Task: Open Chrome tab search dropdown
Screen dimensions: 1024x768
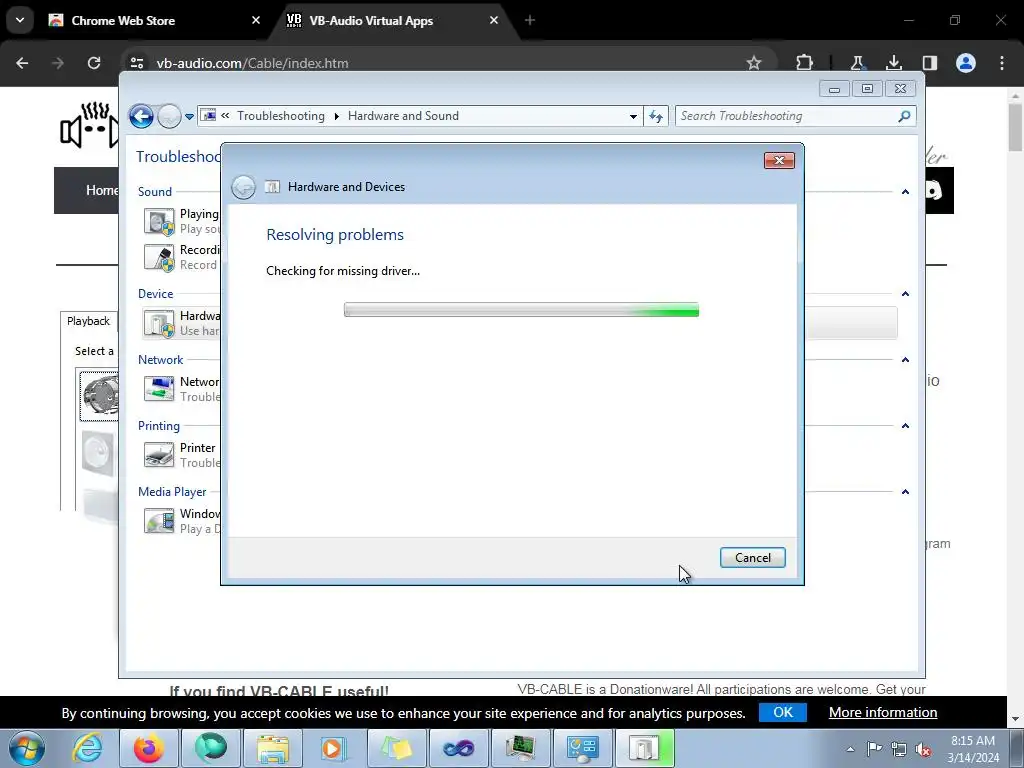Action: pyautogui.click(x=20, y=20)
